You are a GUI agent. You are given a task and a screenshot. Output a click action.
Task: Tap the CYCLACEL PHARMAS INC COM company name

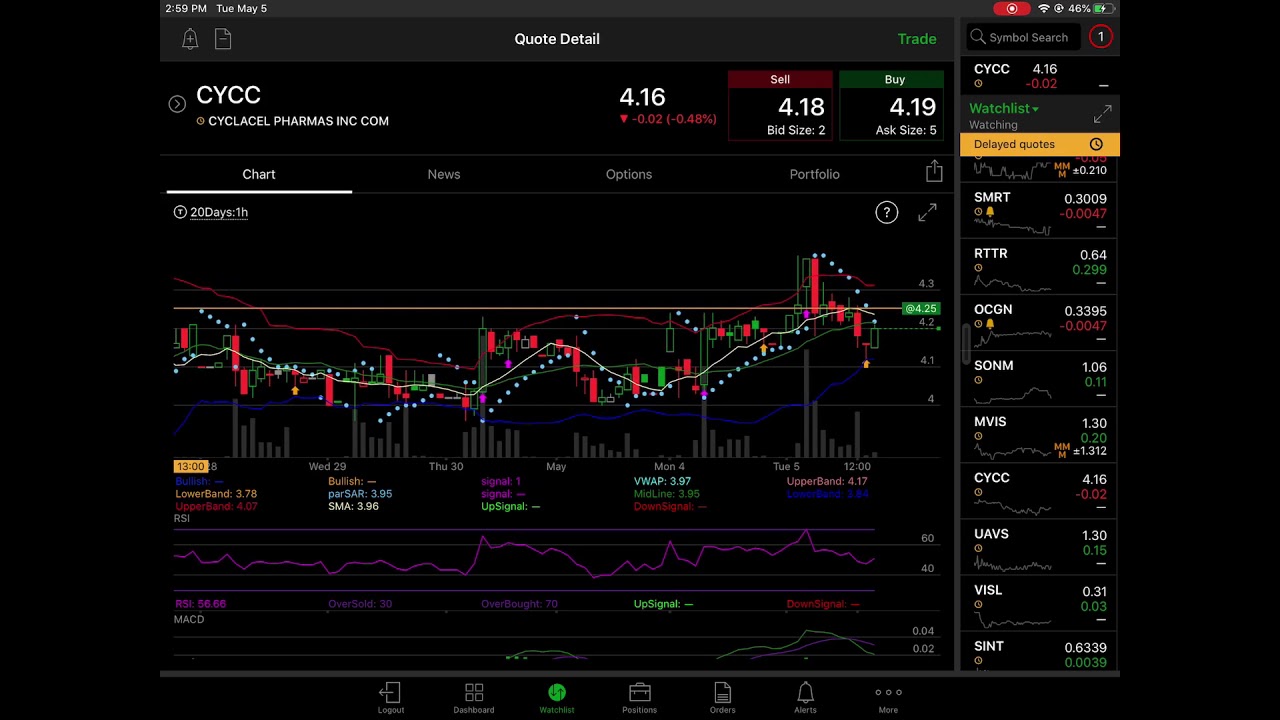pyautogui.click(x=298, y=121)
